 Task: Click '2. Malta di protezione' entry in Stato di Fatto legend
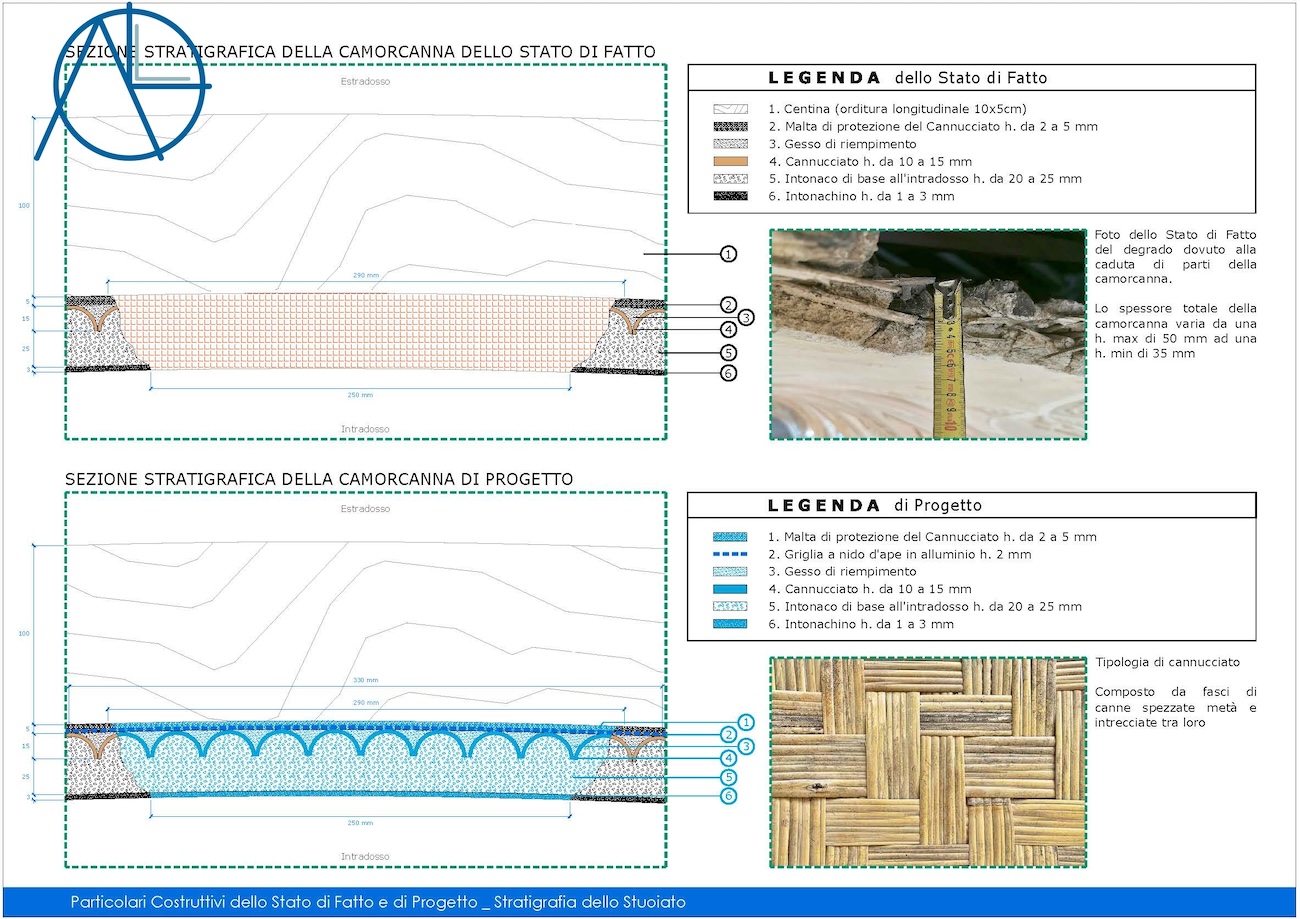933,127
